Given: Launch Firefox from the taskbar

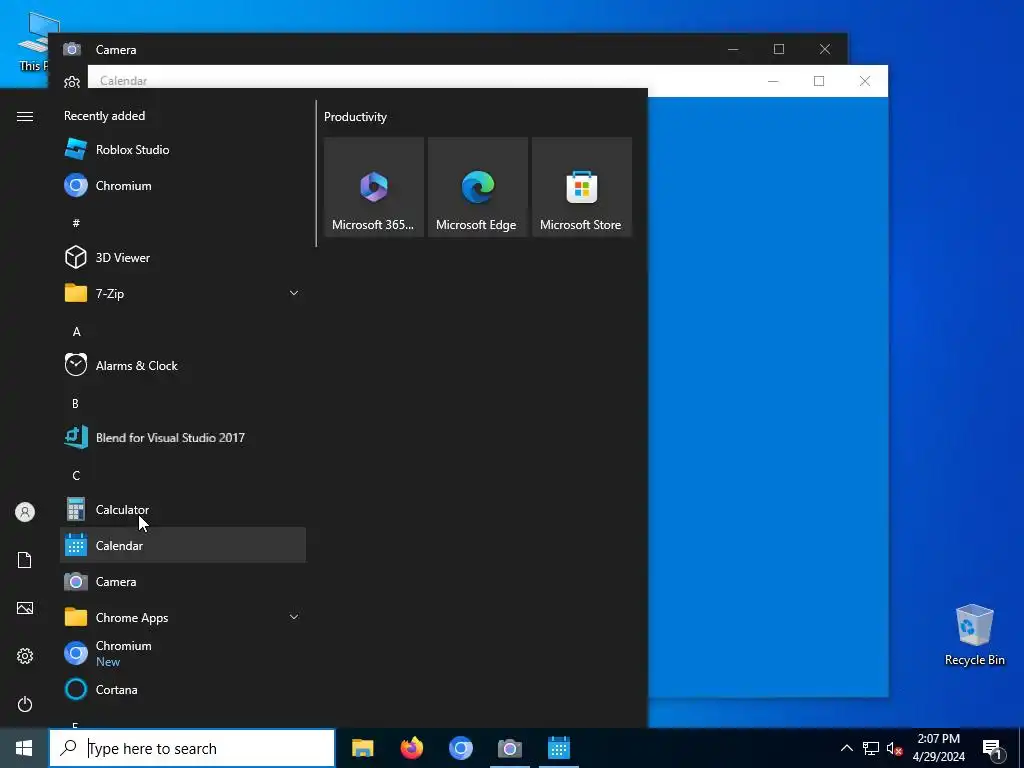Looking at the screenshot, I should coord(411,748).
